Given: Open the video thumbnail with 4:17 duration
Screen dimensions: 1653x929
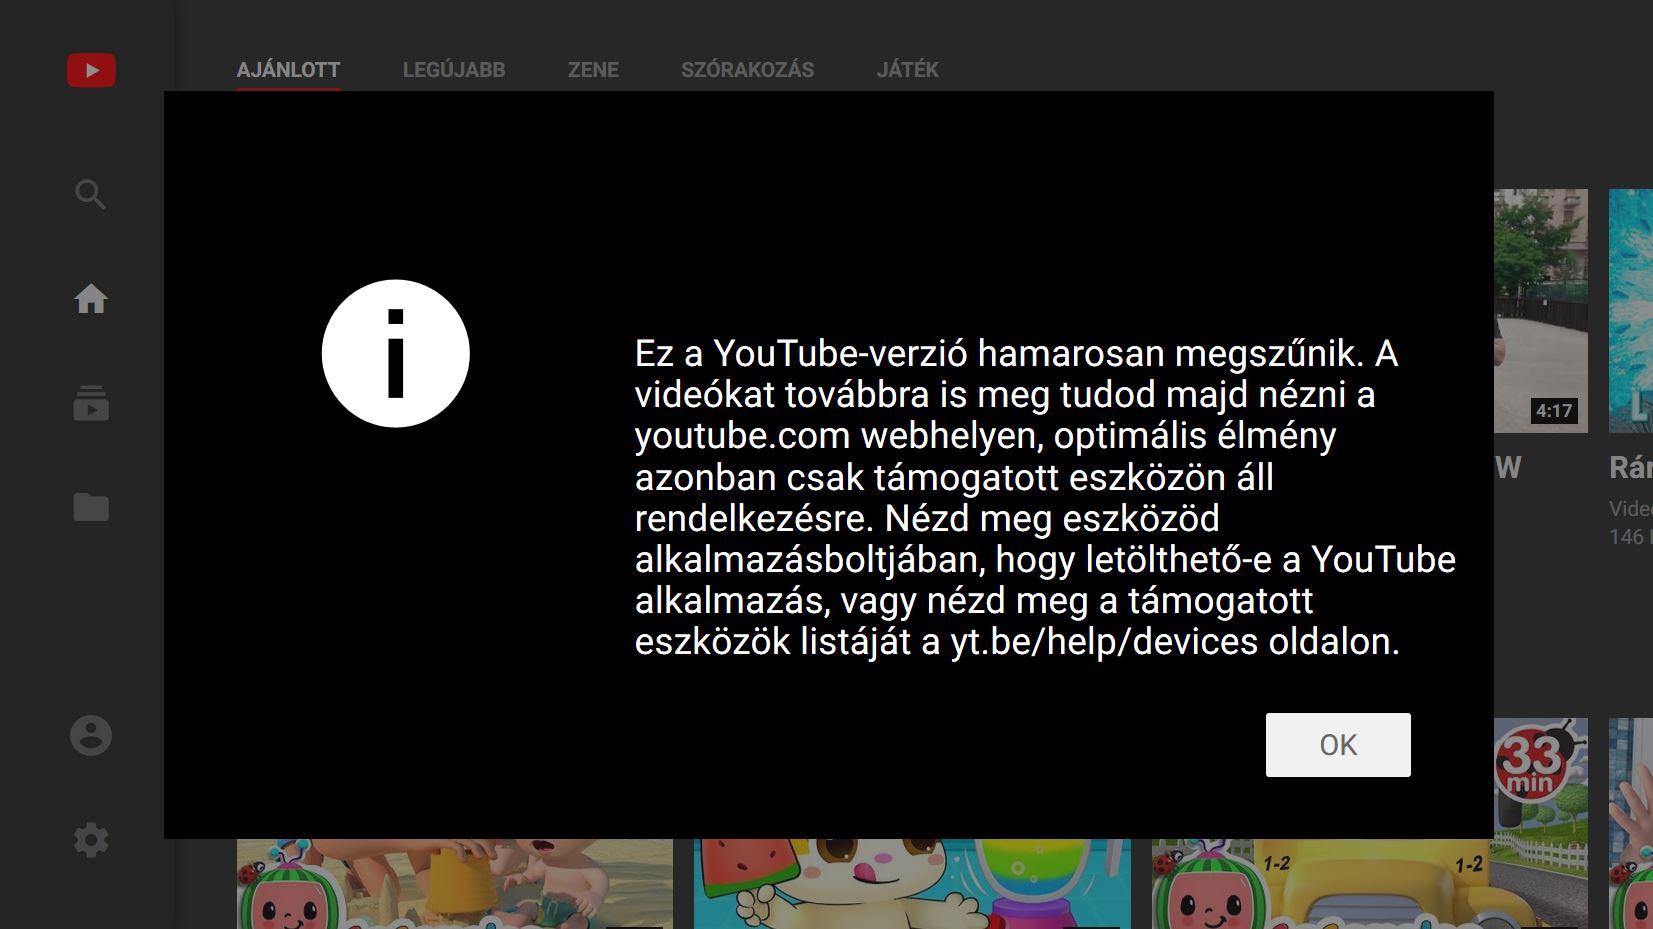Looking at the screenshot, I should pos(1541,311).
